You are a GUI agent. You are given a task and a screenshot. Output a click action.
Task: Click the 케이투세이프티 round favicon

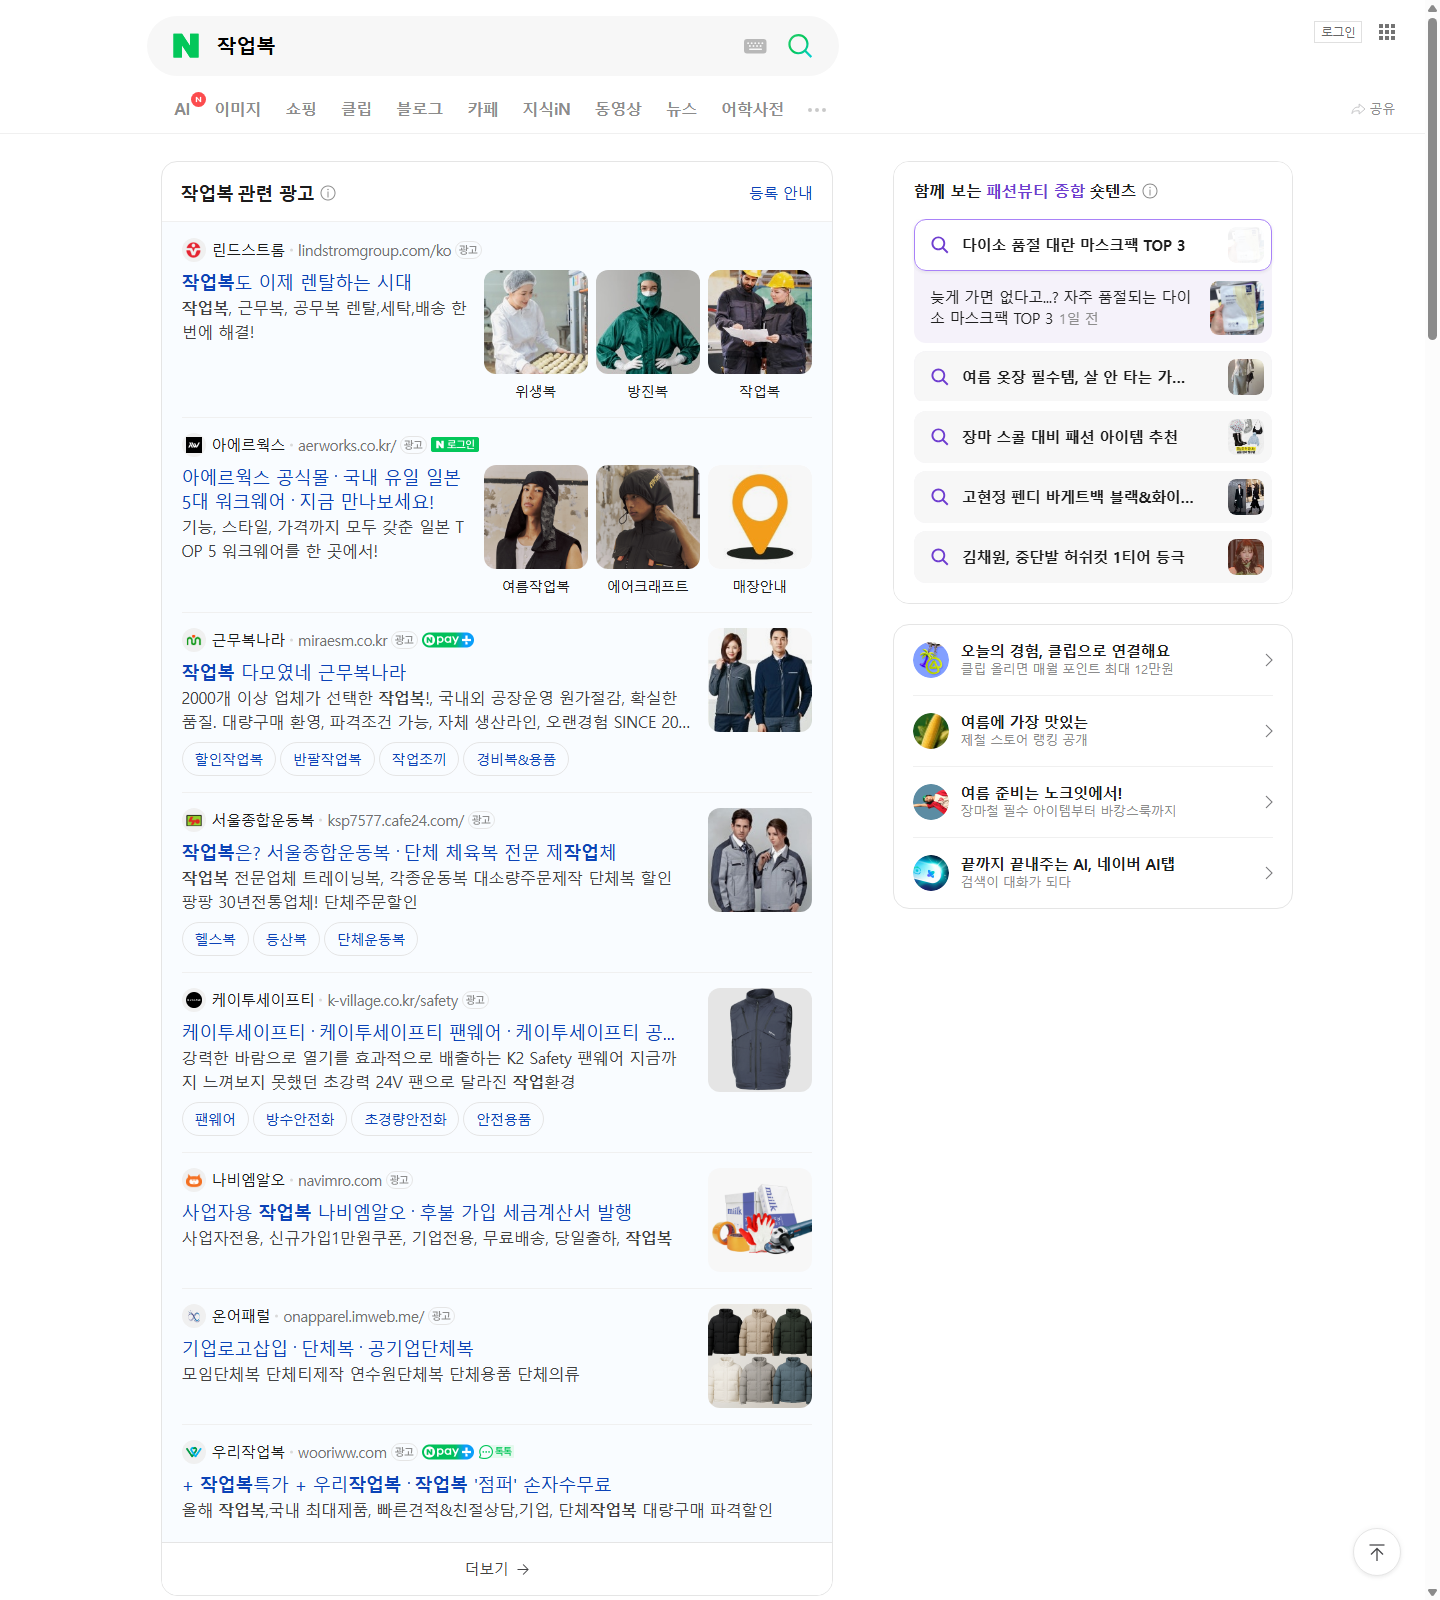pos(194,1000)
